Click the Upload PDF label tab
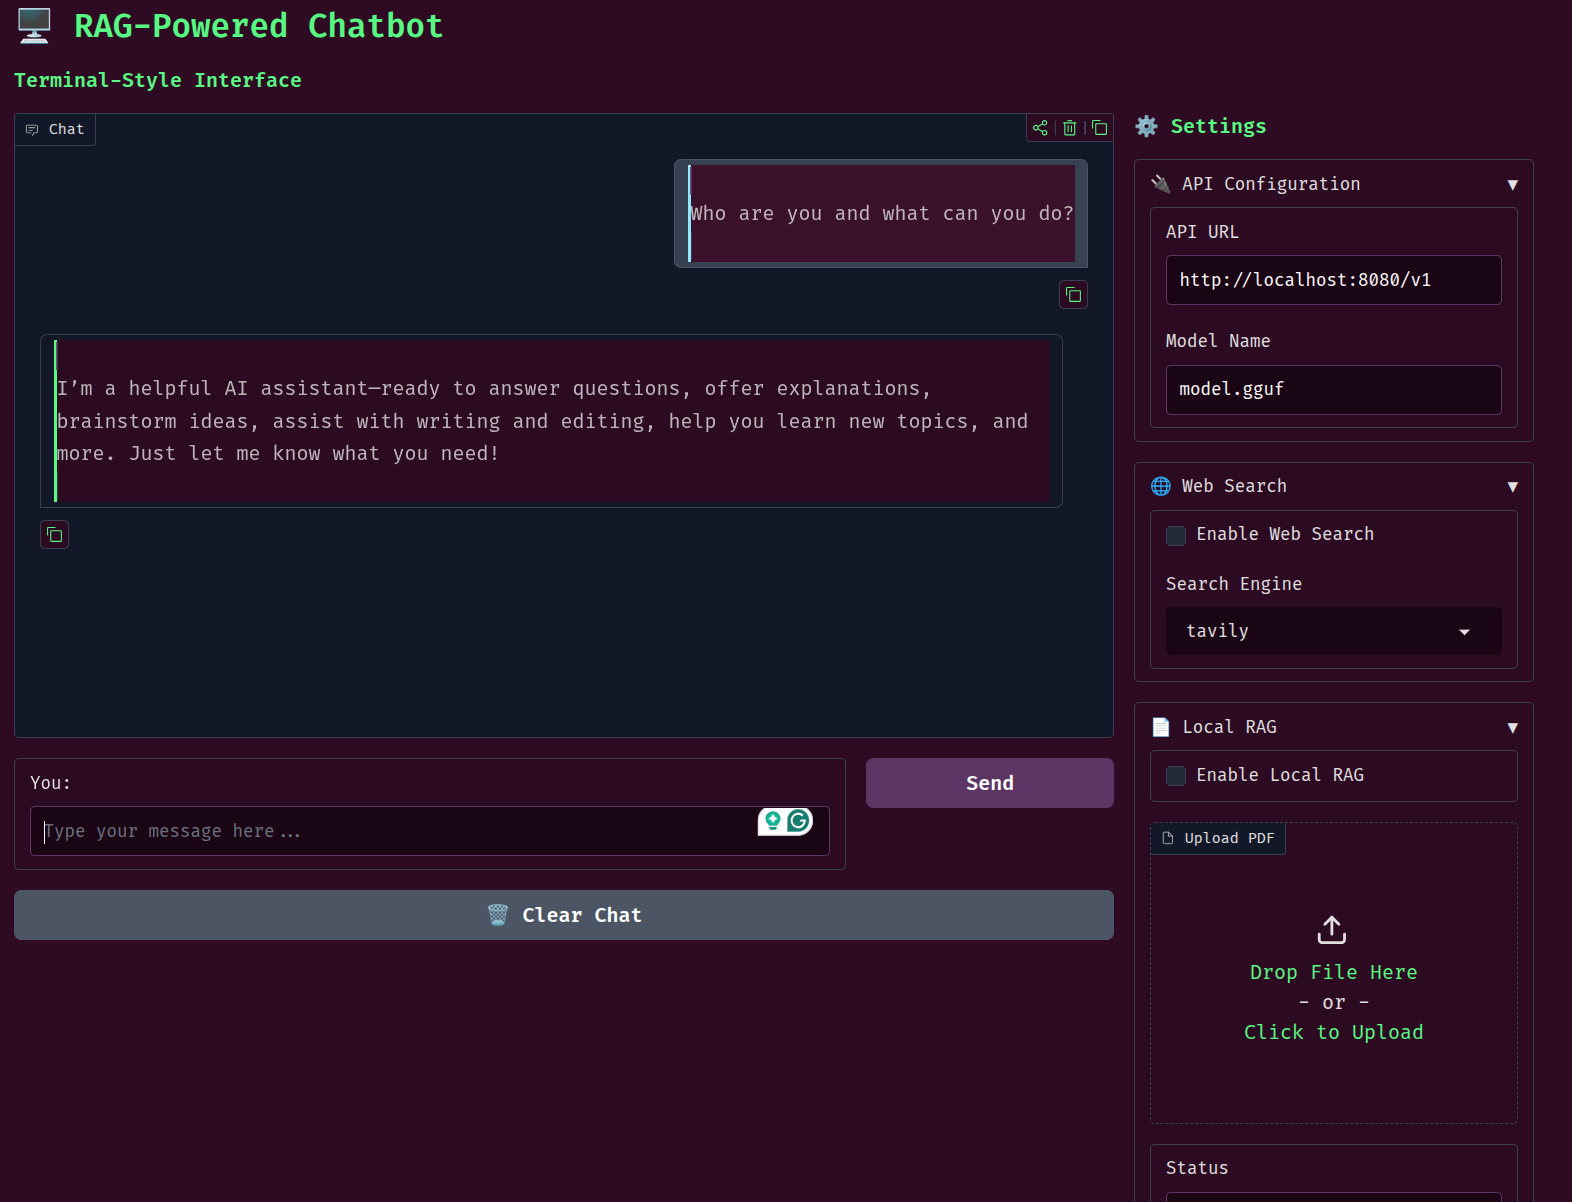1572x1202 pixels. pos(1218,838)
